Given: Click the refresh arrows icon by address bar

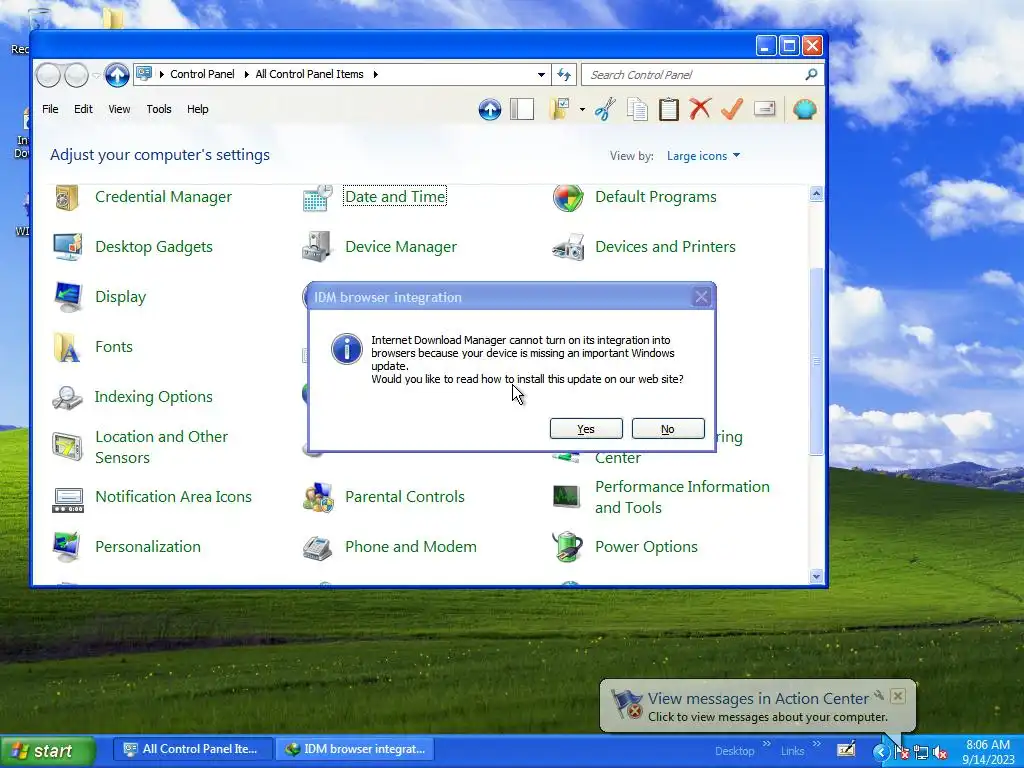Looking at the screenshot, I should point(564,74).
